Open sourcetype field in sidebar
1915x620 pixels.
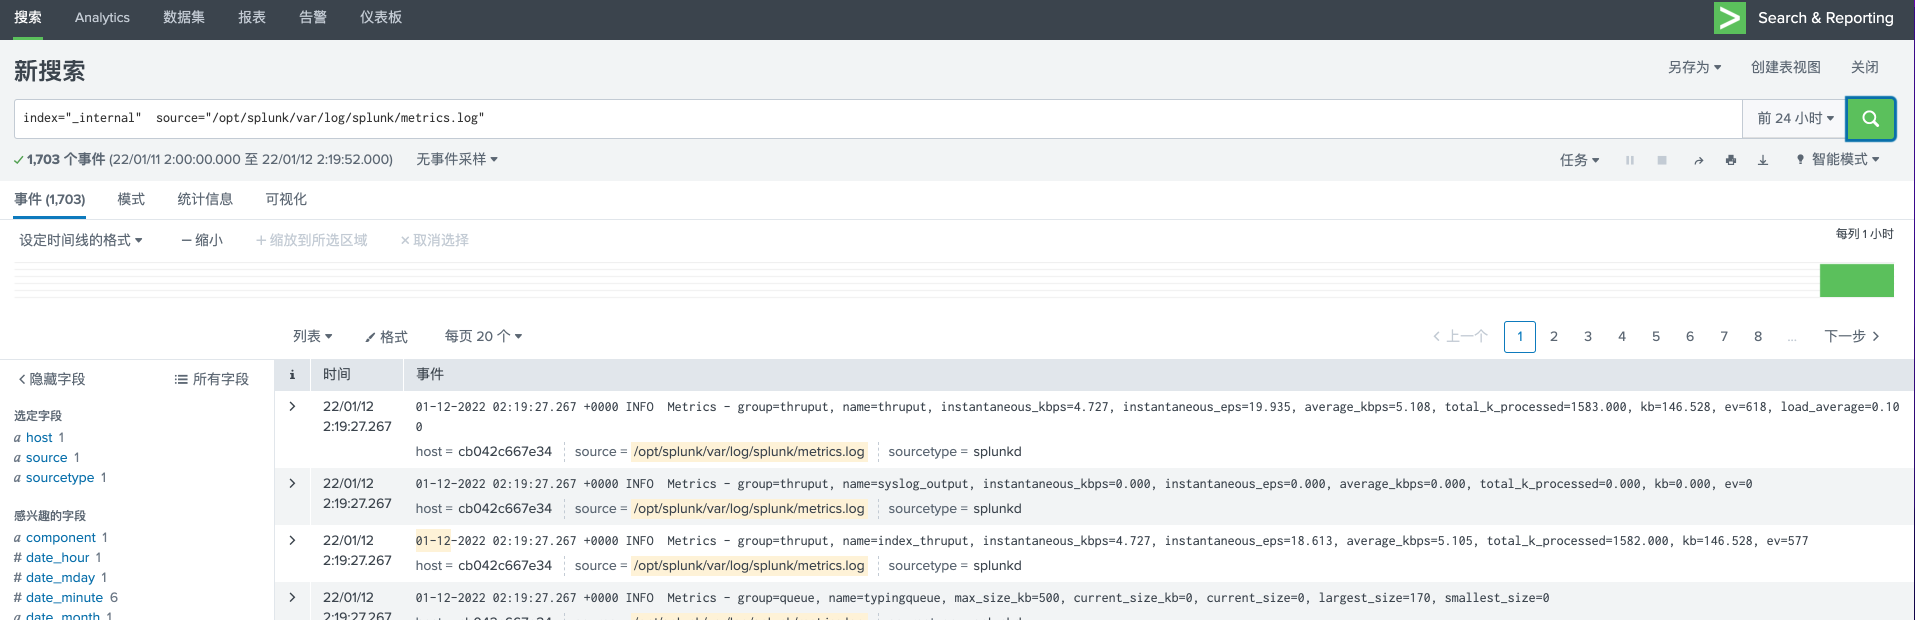(60, 477)
